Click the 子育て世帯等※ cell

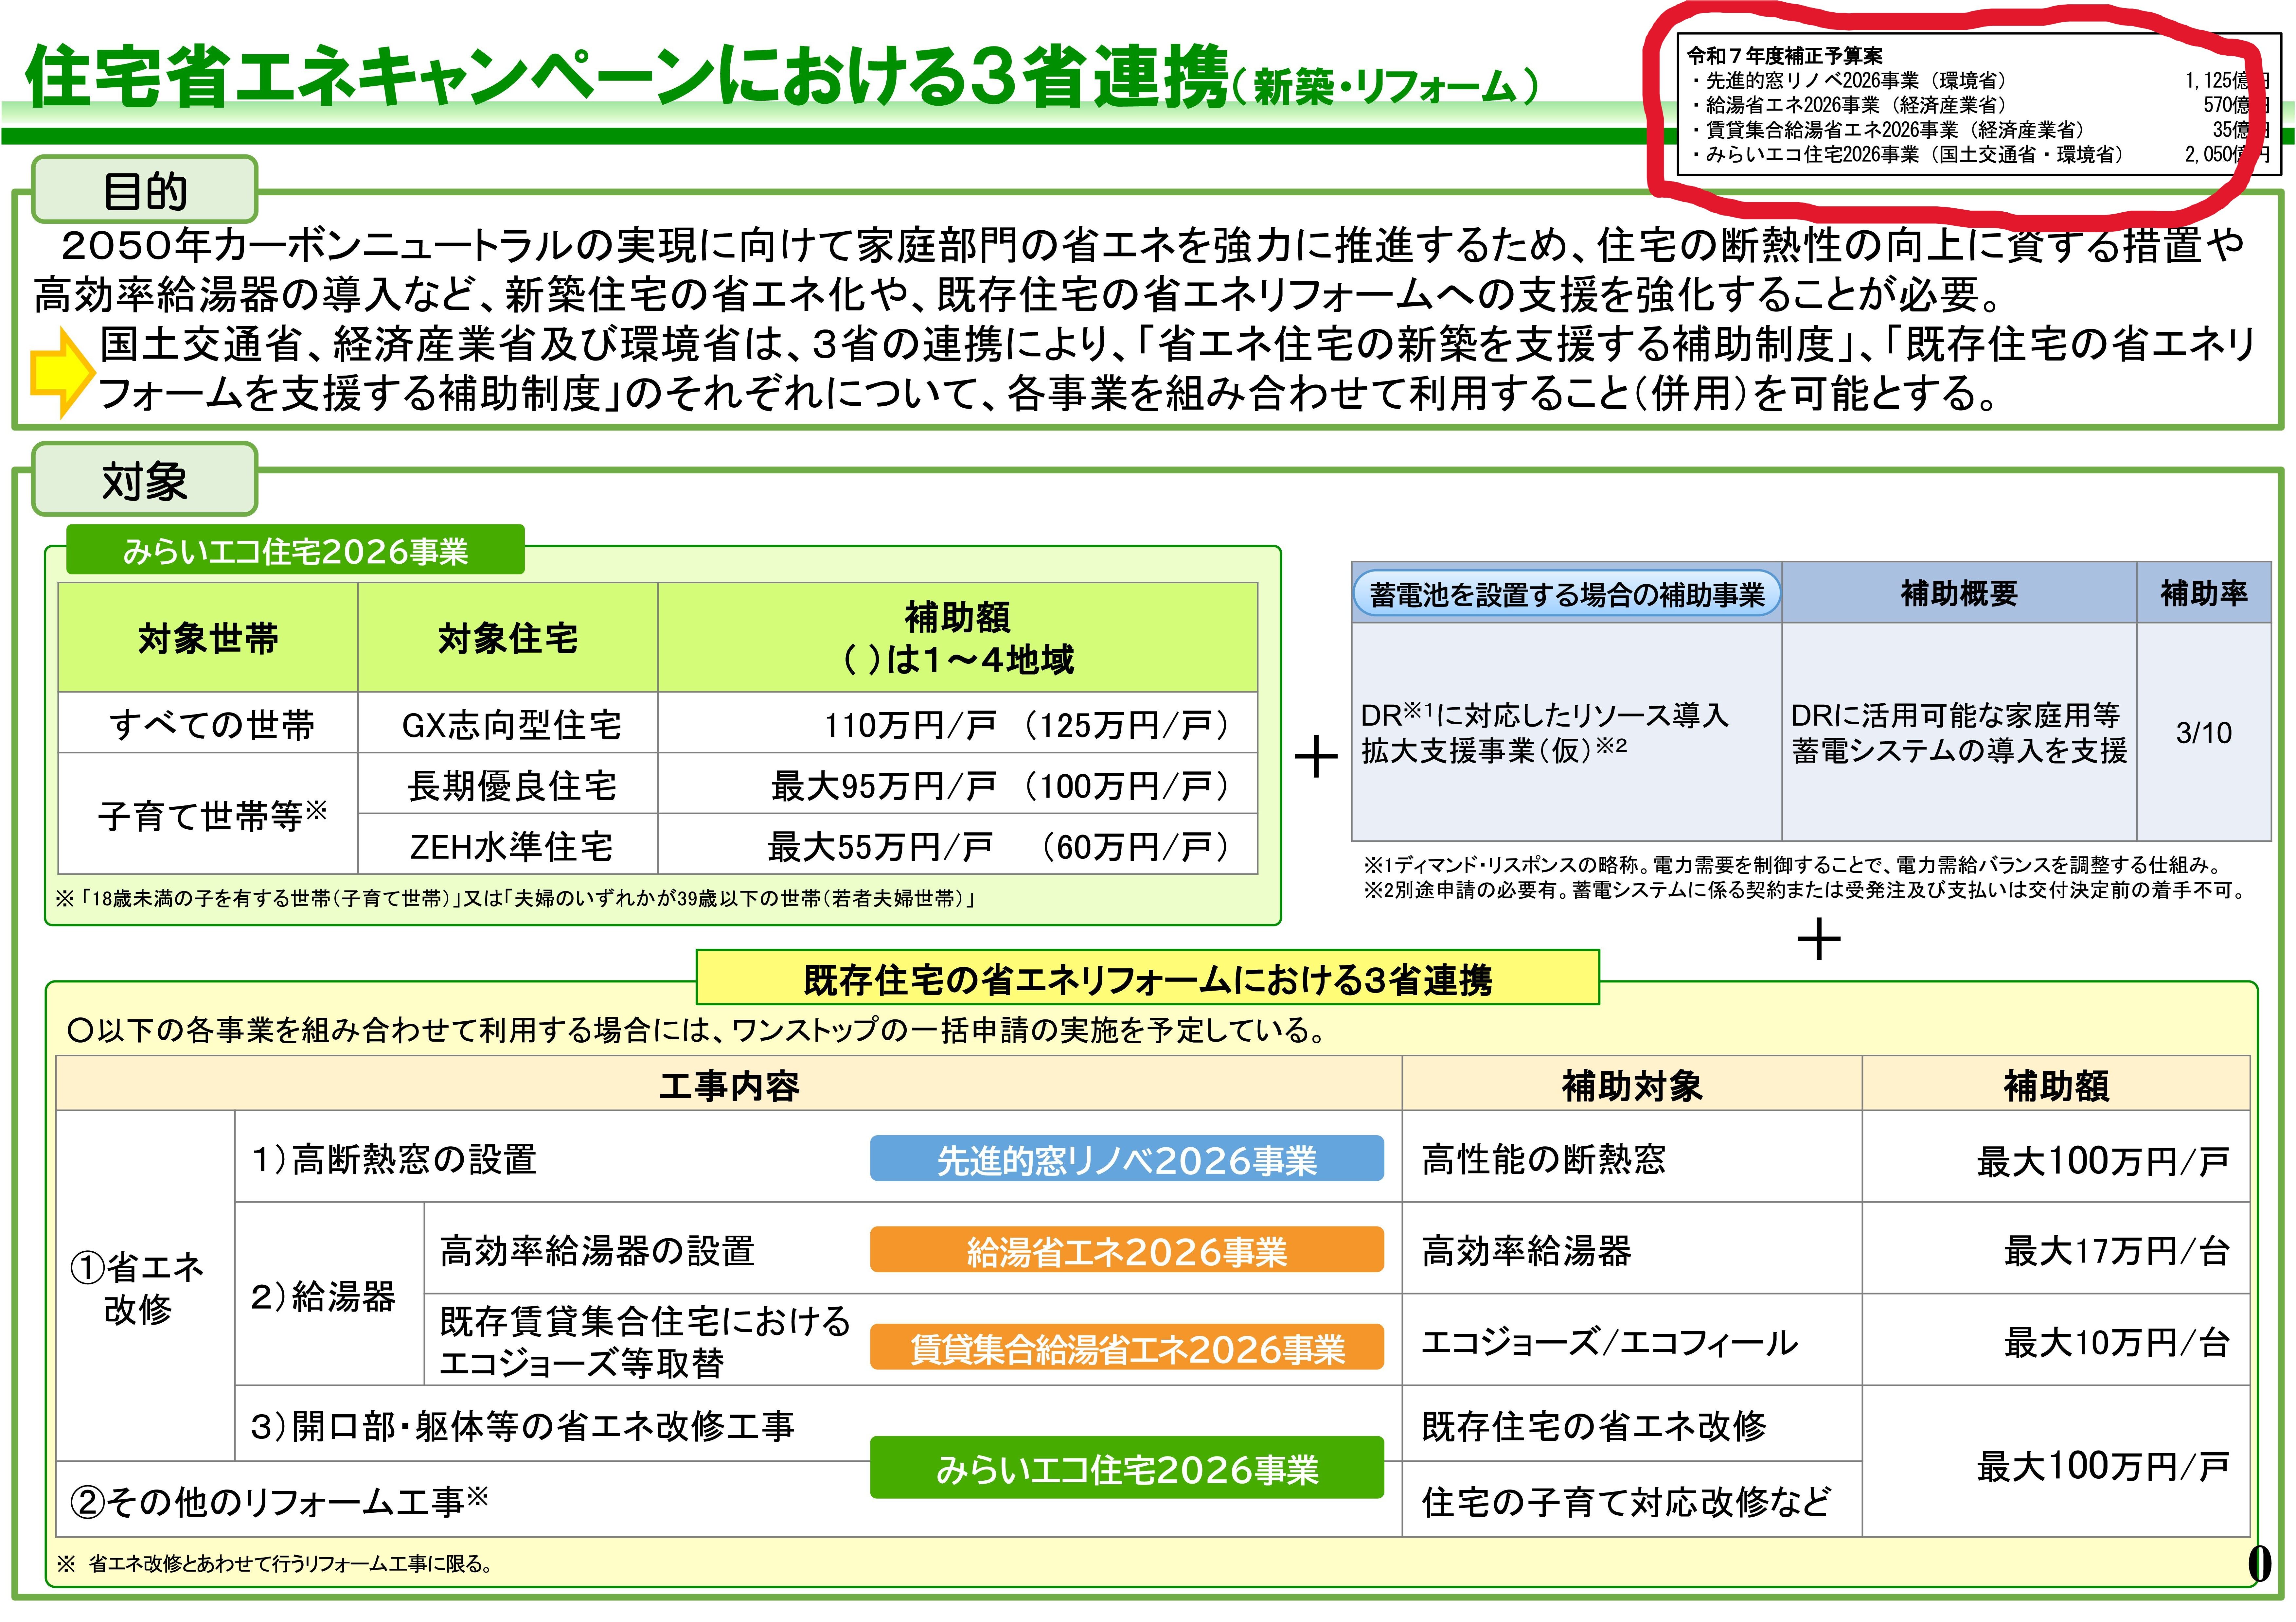point(208,814)
